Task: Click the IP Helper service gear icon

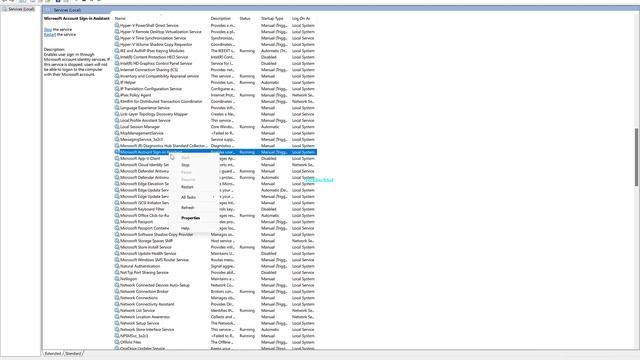Action: point(117,82)
